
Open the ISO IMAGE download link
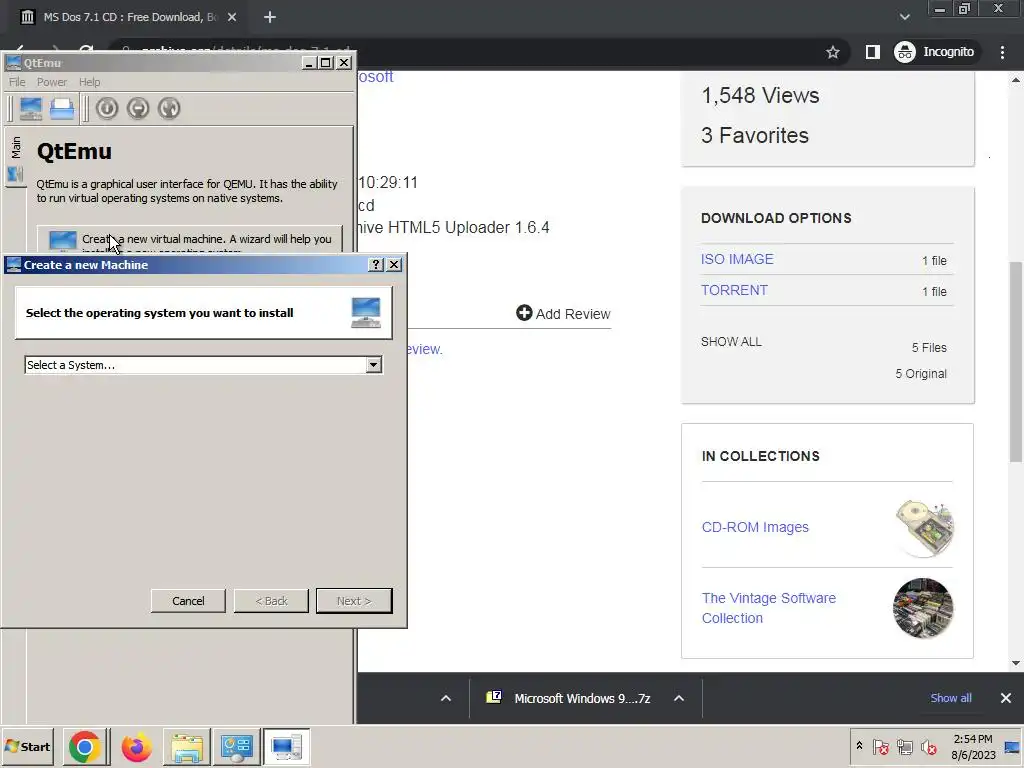click(x=737, y=259)
